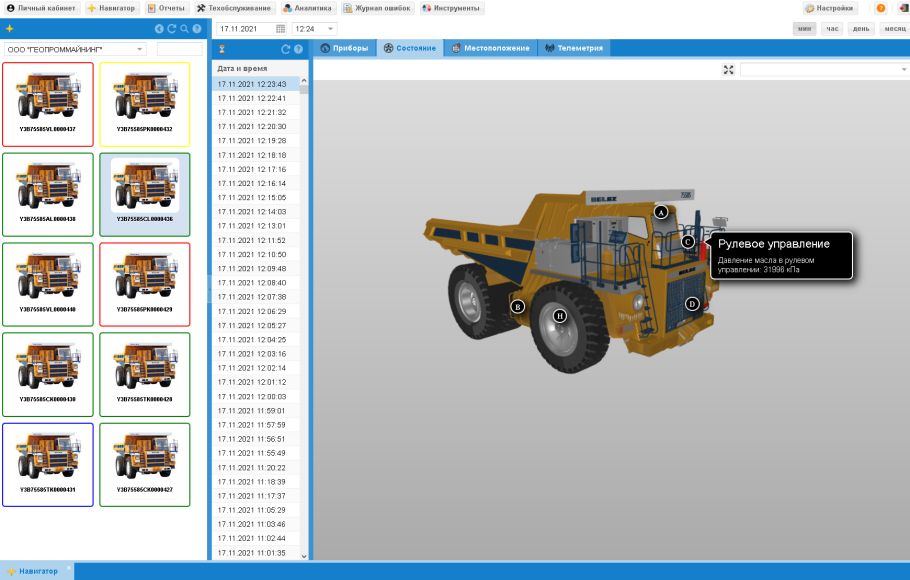Image resolution: width=910 pixels, height=580 pixels.
Task: Open the Инструменты menu
Action: point(451,8)
